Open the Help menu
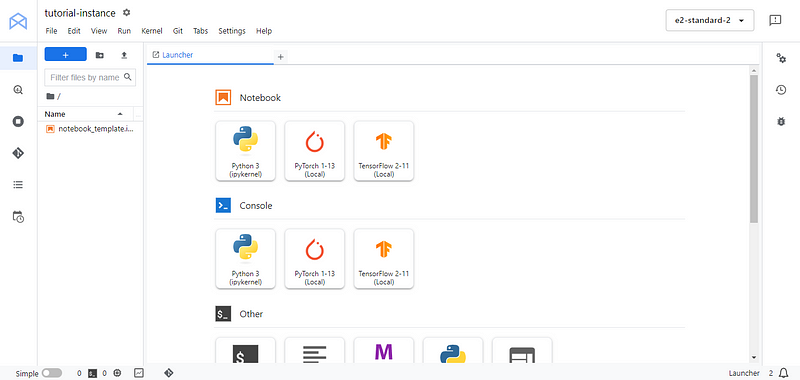Screen dimensions: 800x380 pyautogui.click(x=264, y=31)
